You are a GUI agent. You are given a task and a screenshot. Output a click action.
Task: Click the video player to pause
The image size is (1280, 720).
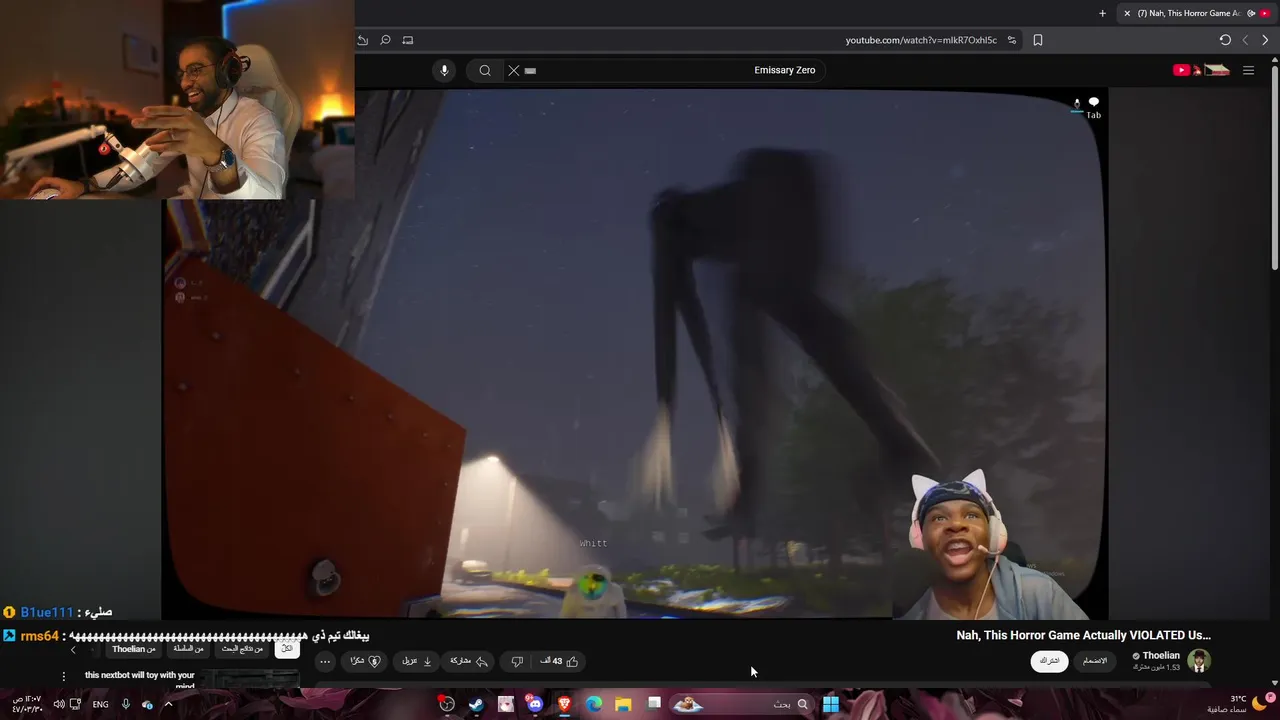coord(635,355)
